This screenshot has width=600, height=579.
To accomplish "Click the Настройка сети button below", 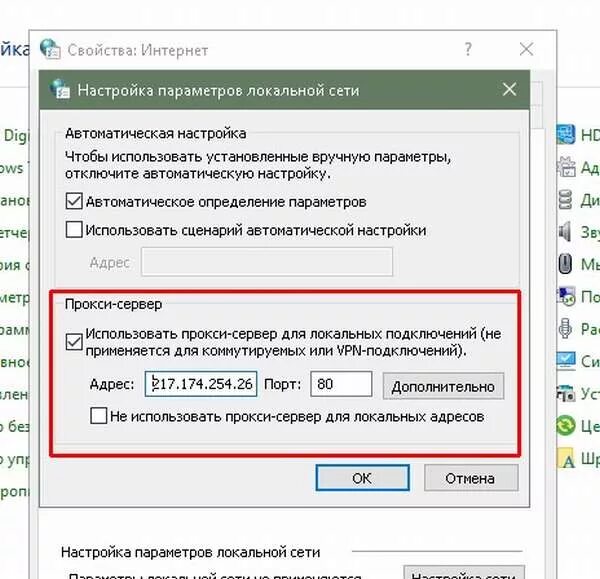I will click(x=464, y=572).
